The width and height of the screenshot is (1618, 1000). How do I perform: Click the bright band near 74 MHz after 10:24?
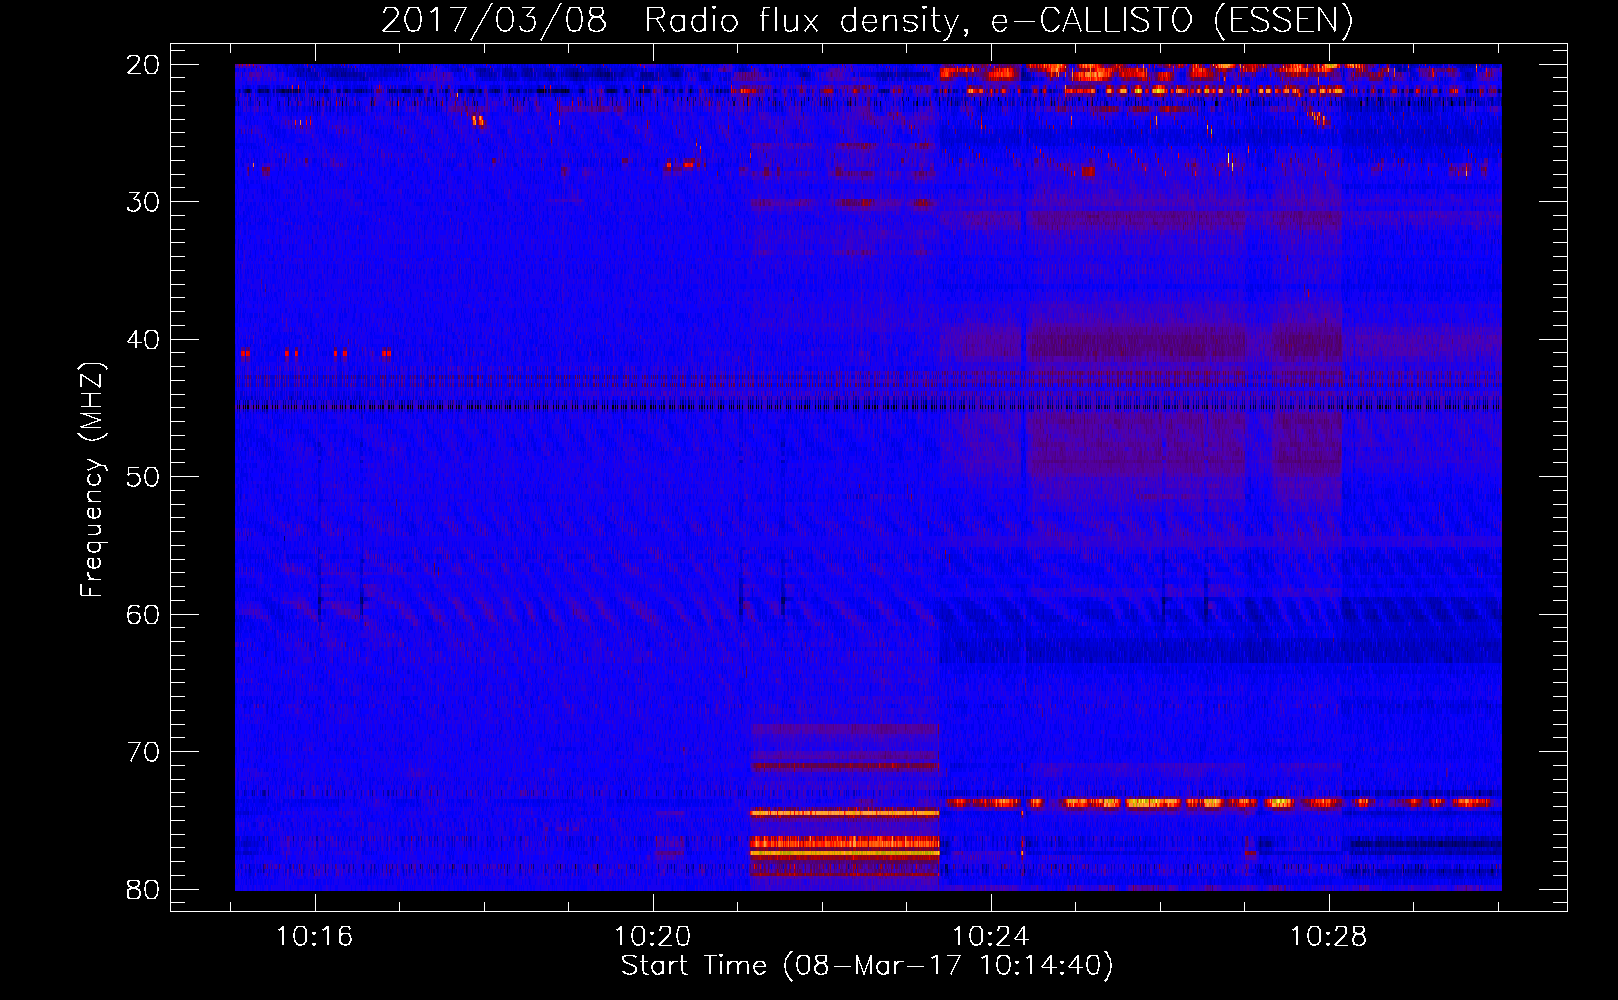(x=1220, y=803)
